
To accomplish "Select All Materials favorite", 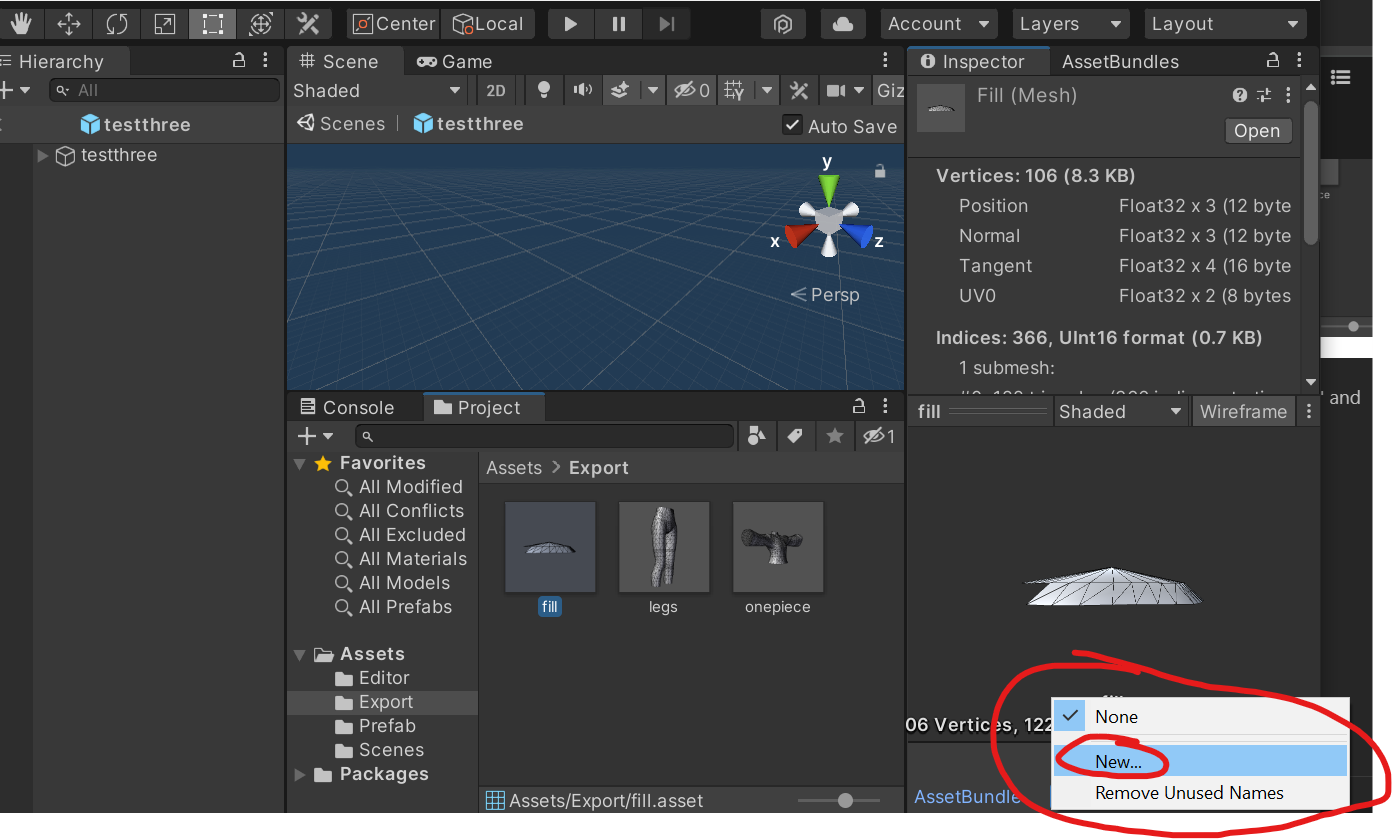I will point(412,559).
